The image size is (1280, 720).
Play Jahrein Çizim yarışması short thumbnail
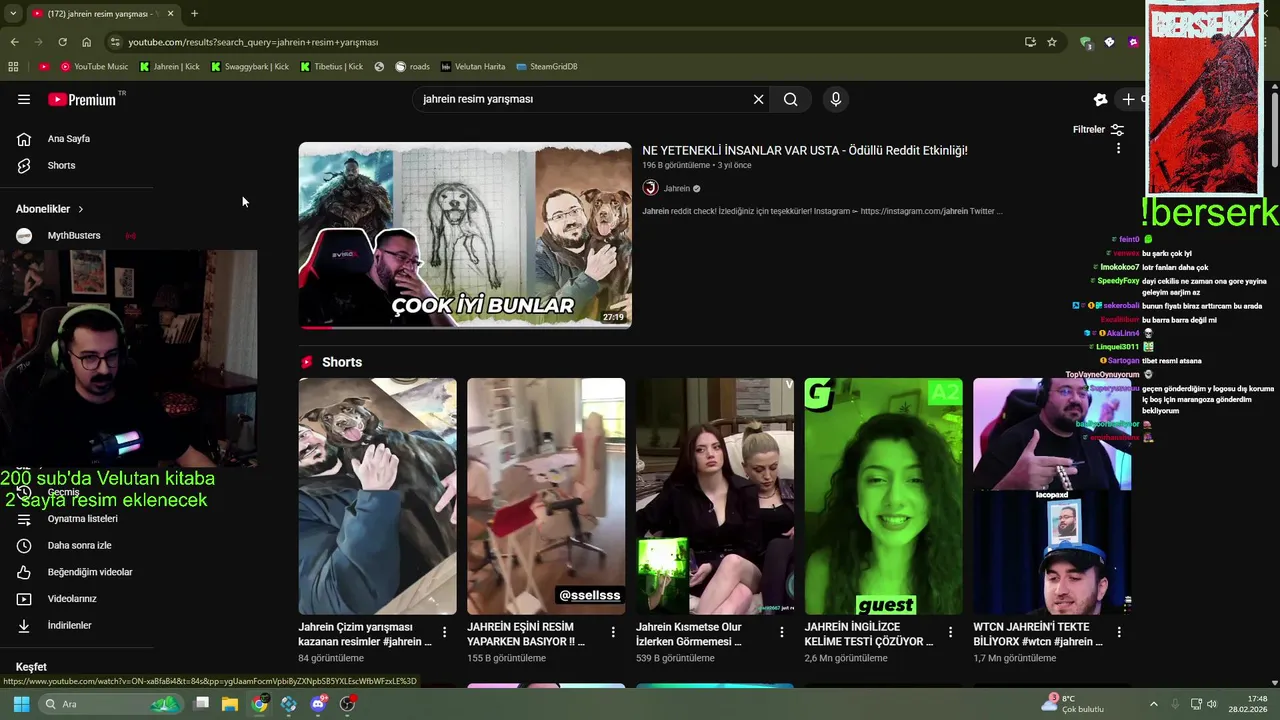tap(377, 496)
